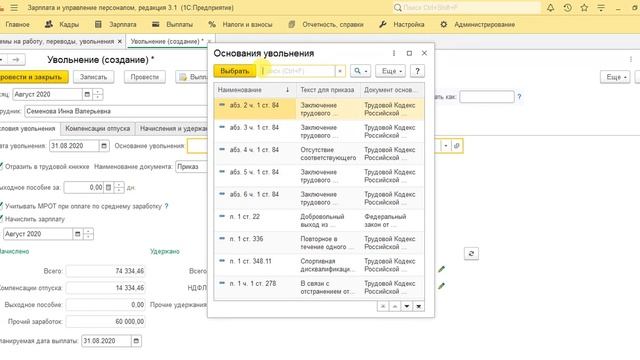Click the search magnifier in dialog toolbar

coord(358,71)
